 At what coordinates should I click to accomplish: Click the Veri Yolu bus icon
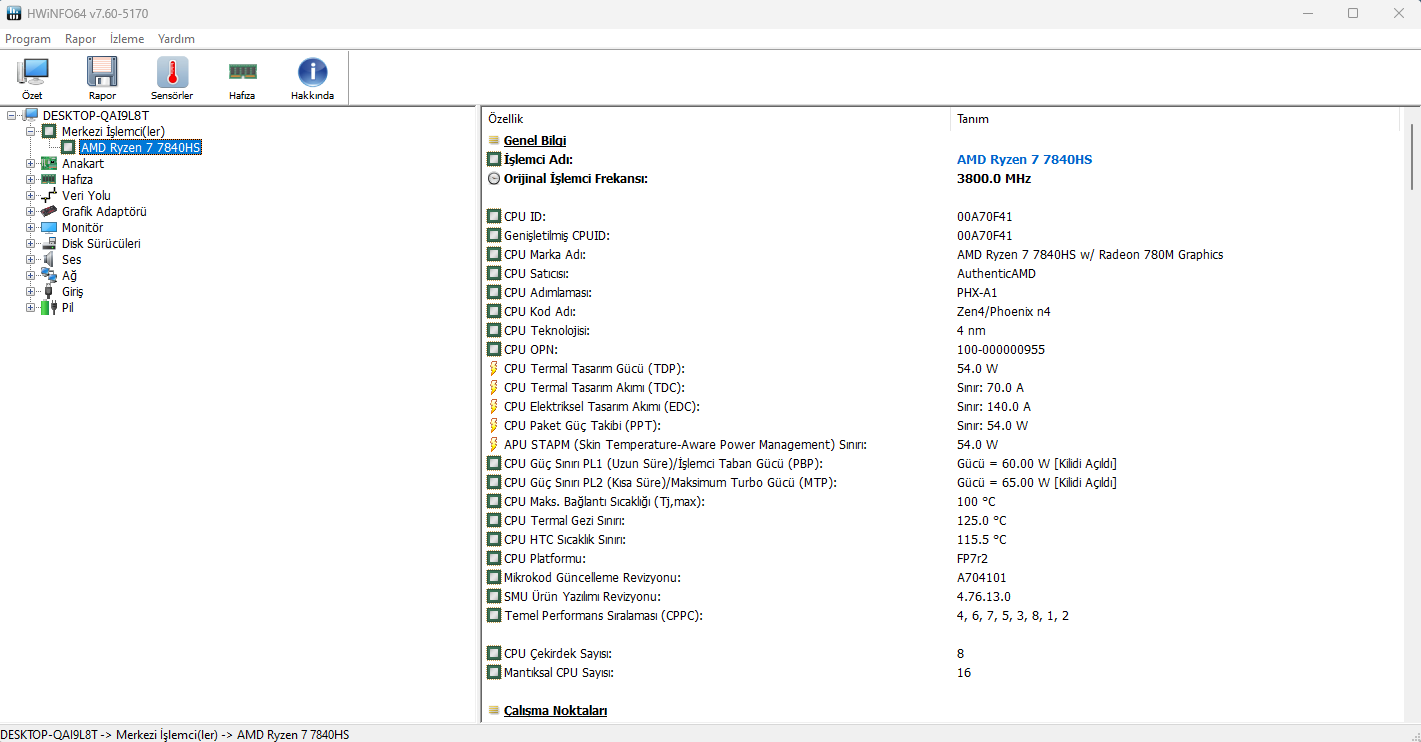point(49,195)
